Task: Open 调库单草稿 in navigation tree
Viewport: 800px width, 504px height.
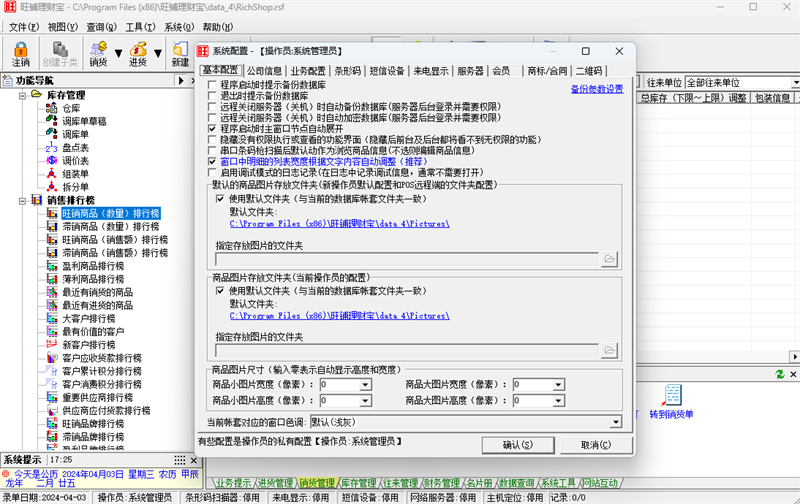Action: 84,121
